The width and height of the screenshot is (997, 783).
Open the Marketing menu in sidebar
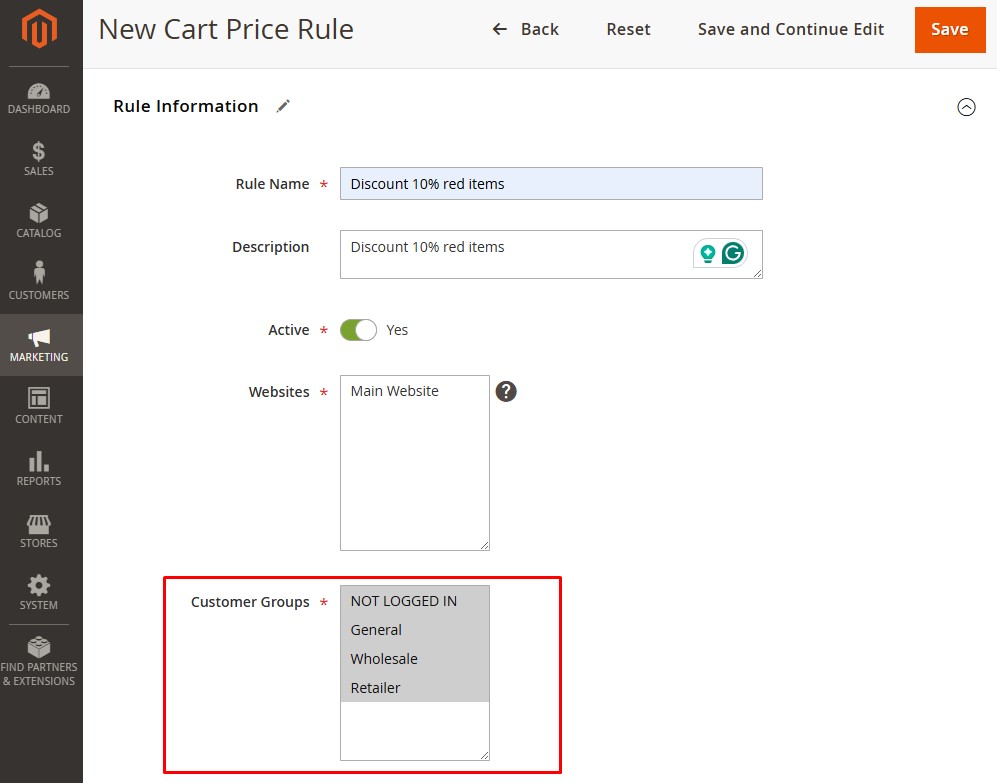point(39,345)
